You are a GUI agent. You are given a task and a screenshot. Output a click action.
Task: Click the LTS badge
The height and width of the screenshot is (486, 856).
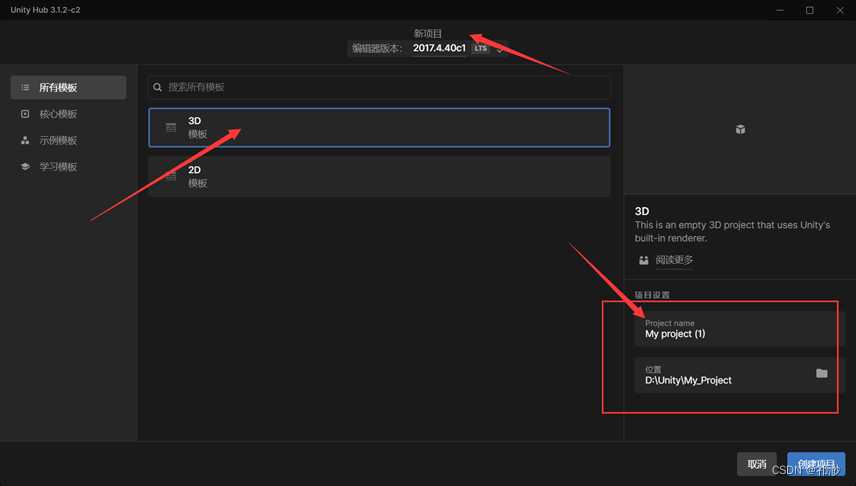pos(480,49)
